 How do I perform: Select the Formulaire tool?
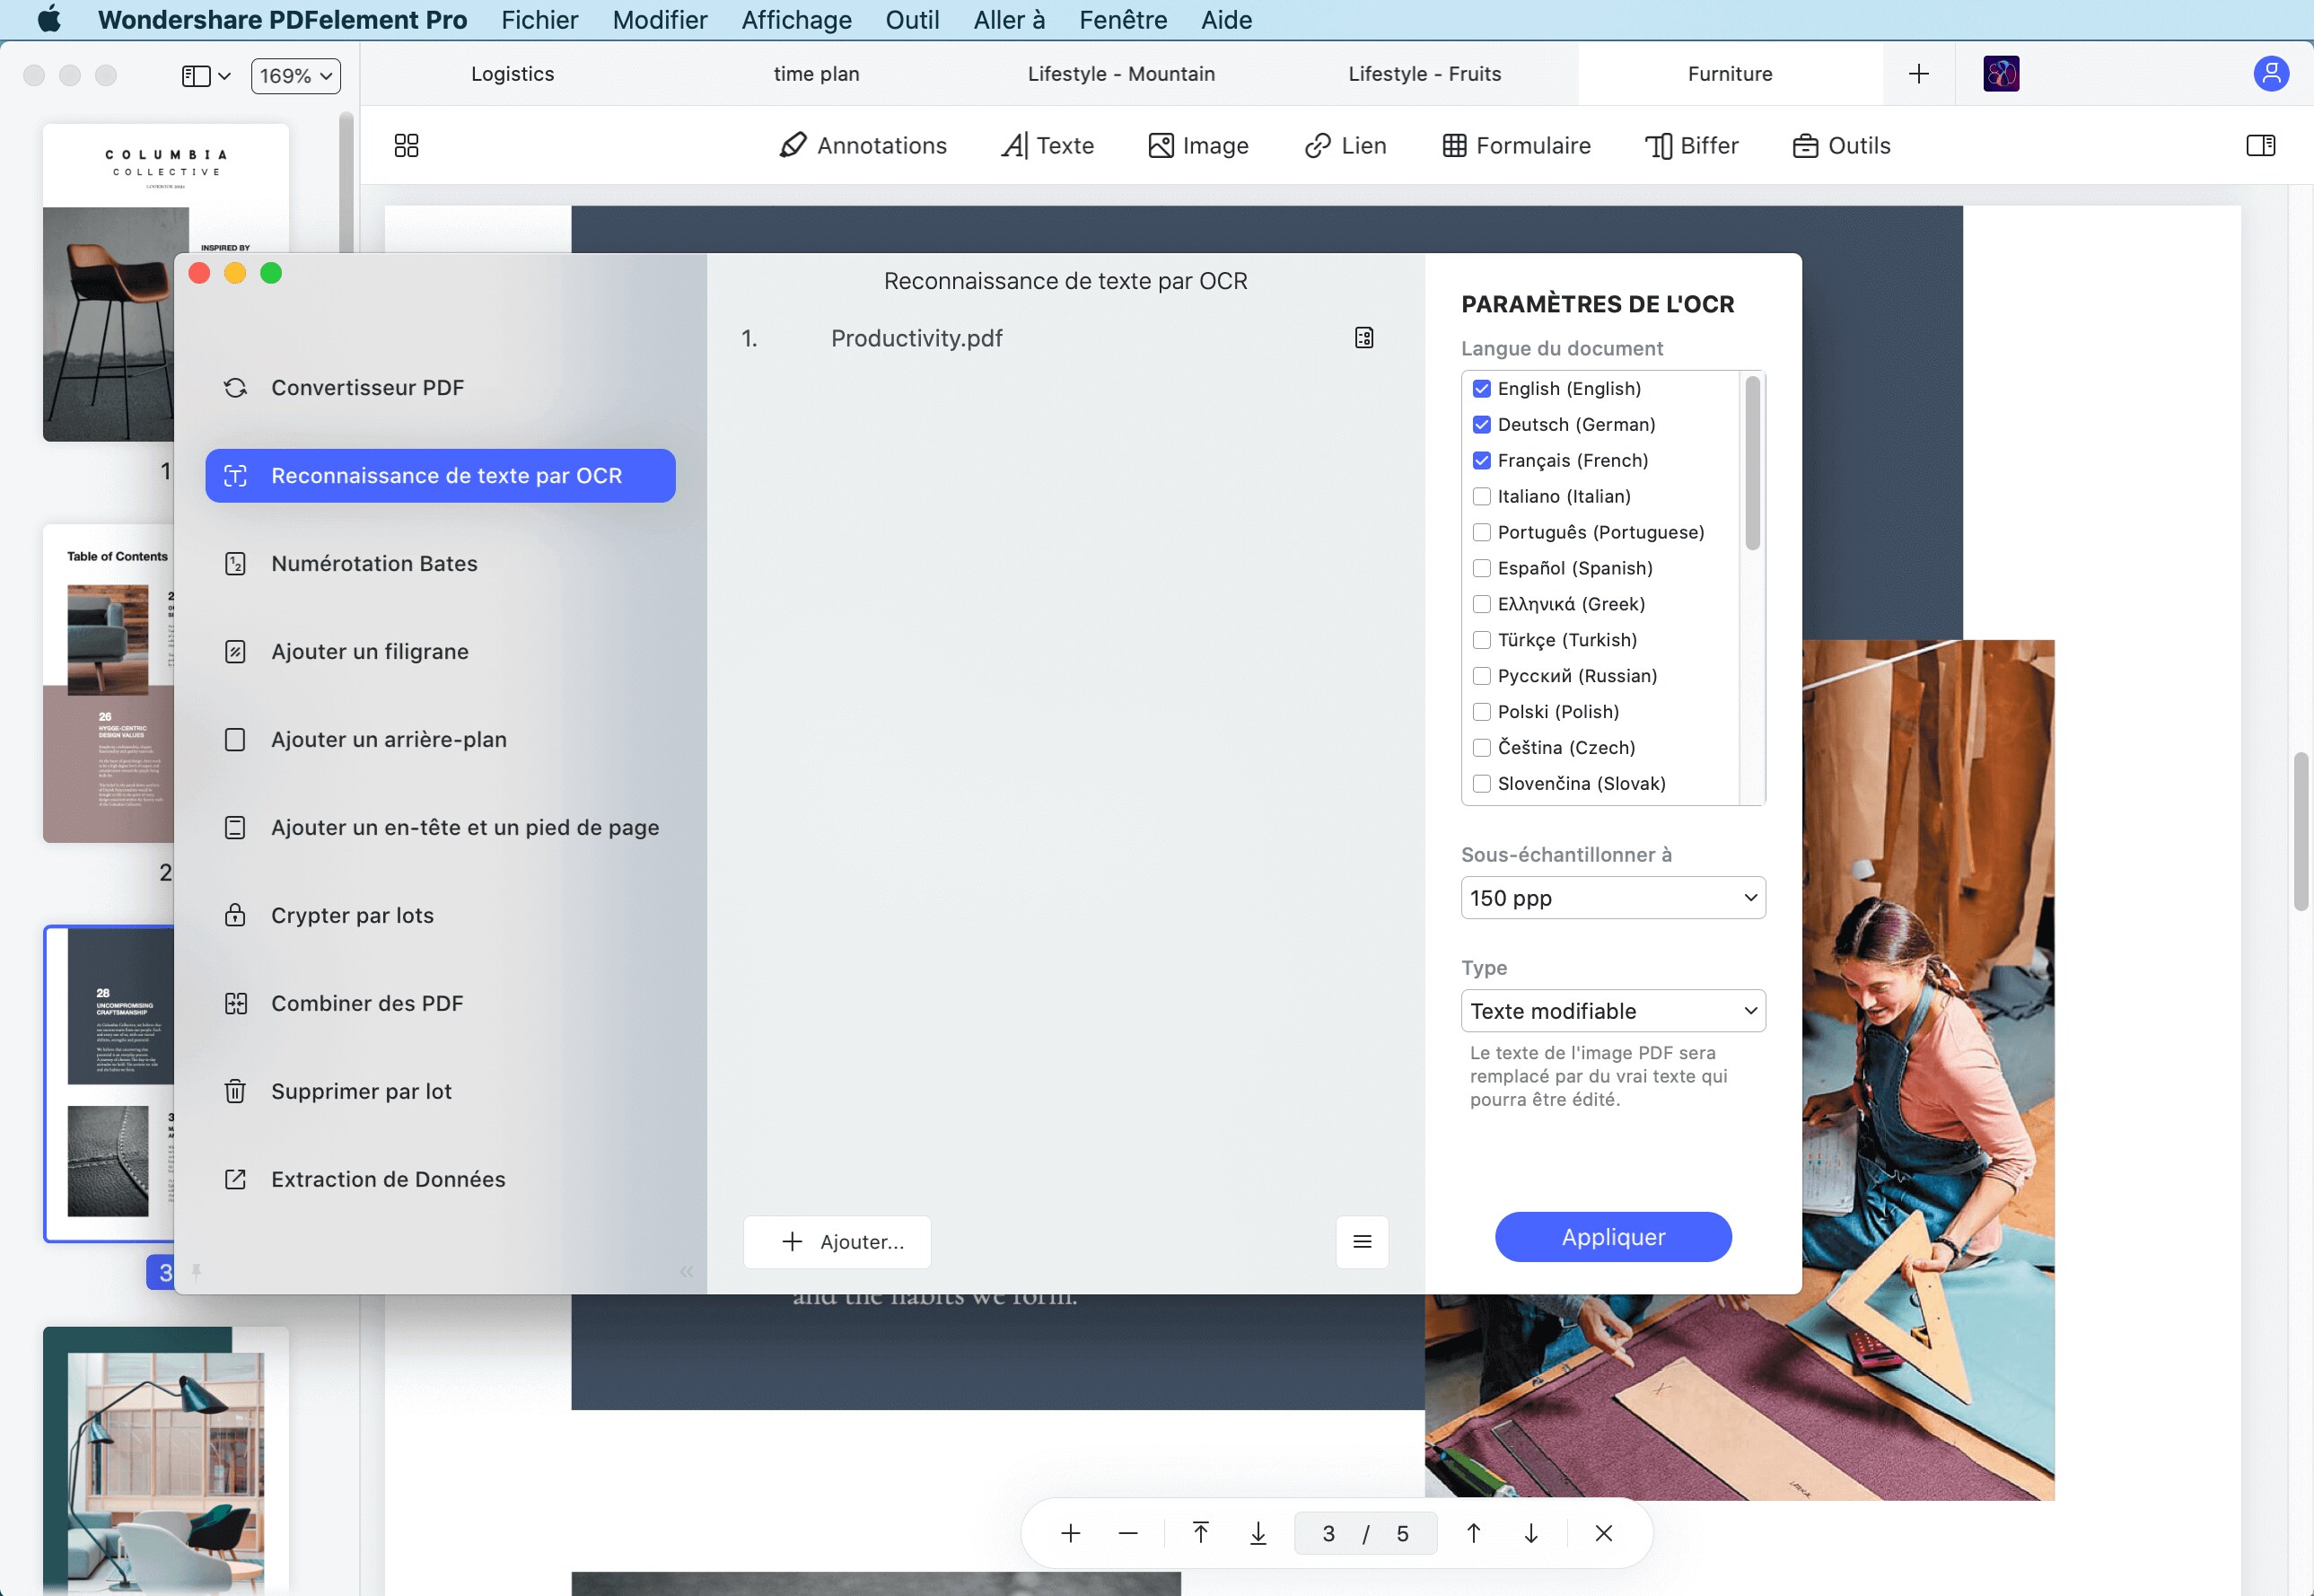1516,145
